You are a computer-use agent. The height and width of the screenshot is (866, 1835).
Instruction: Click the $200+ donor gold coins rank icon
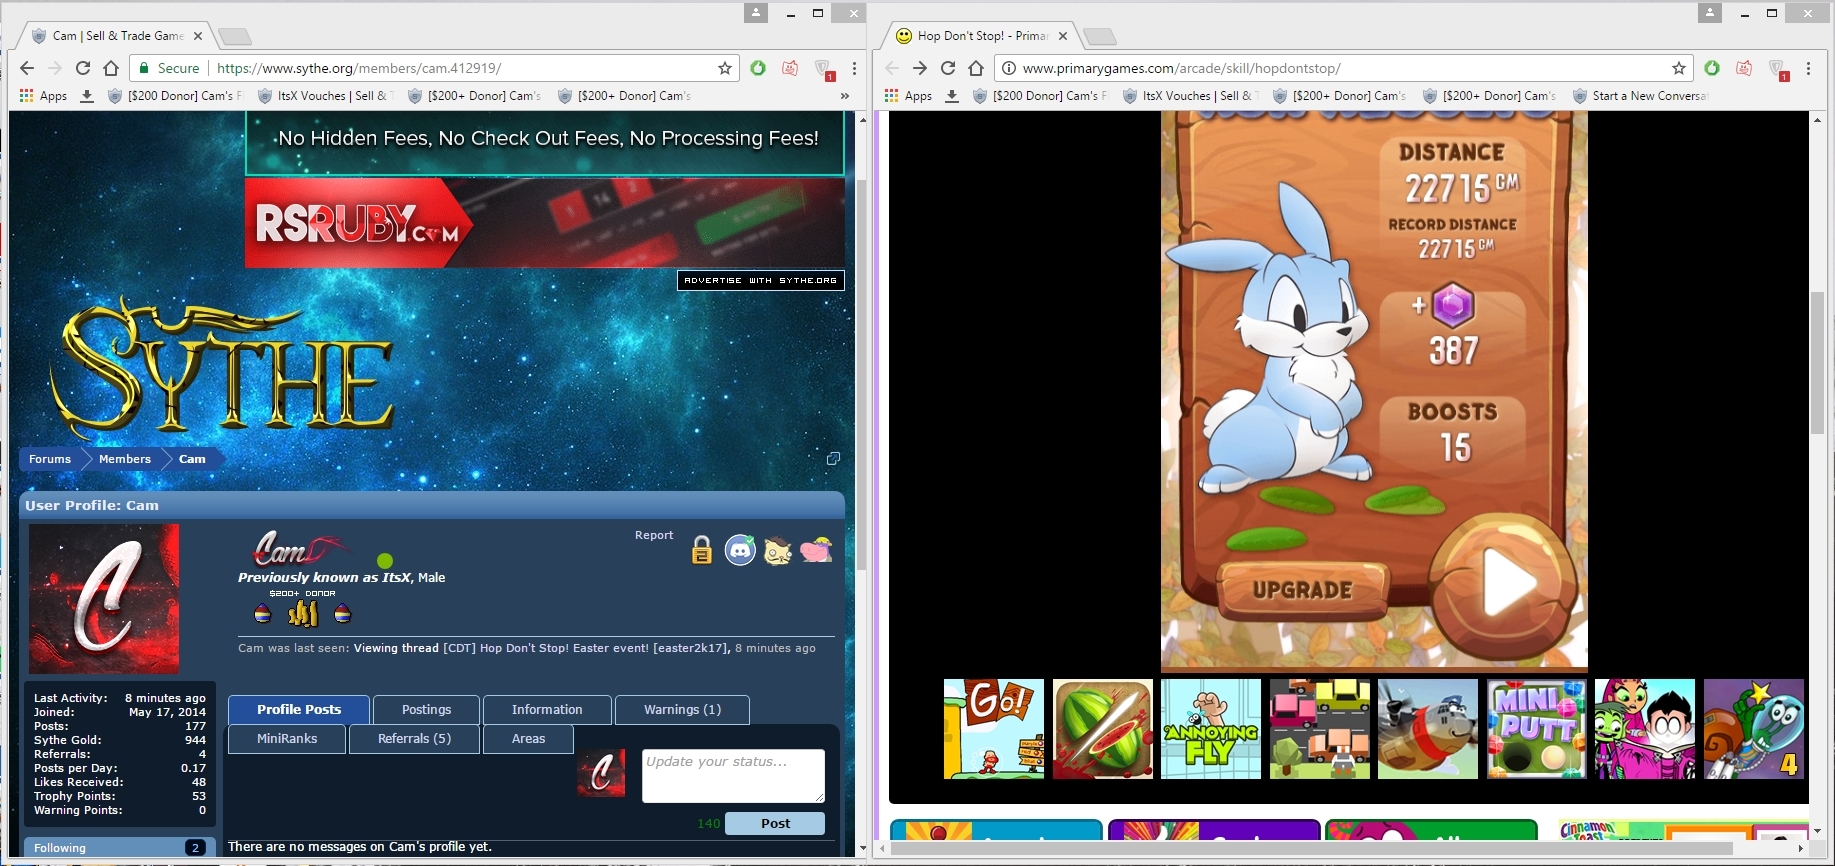(303, 613)
